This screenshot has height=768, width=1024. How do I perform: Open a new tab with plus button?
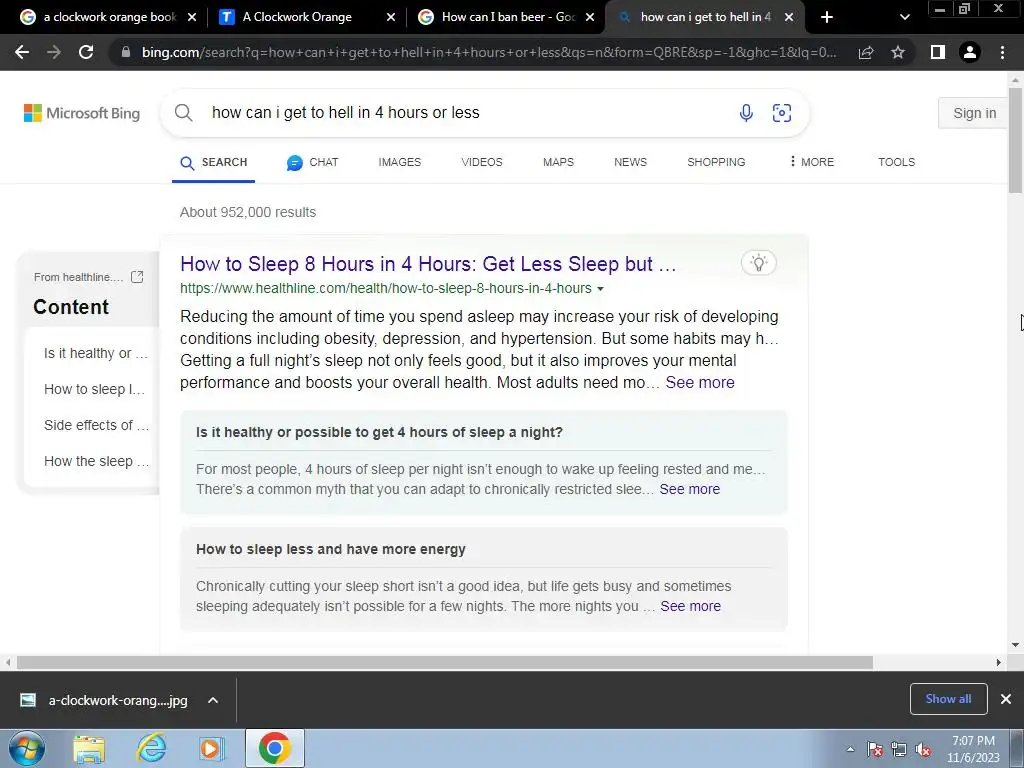[x=827, y=17]
